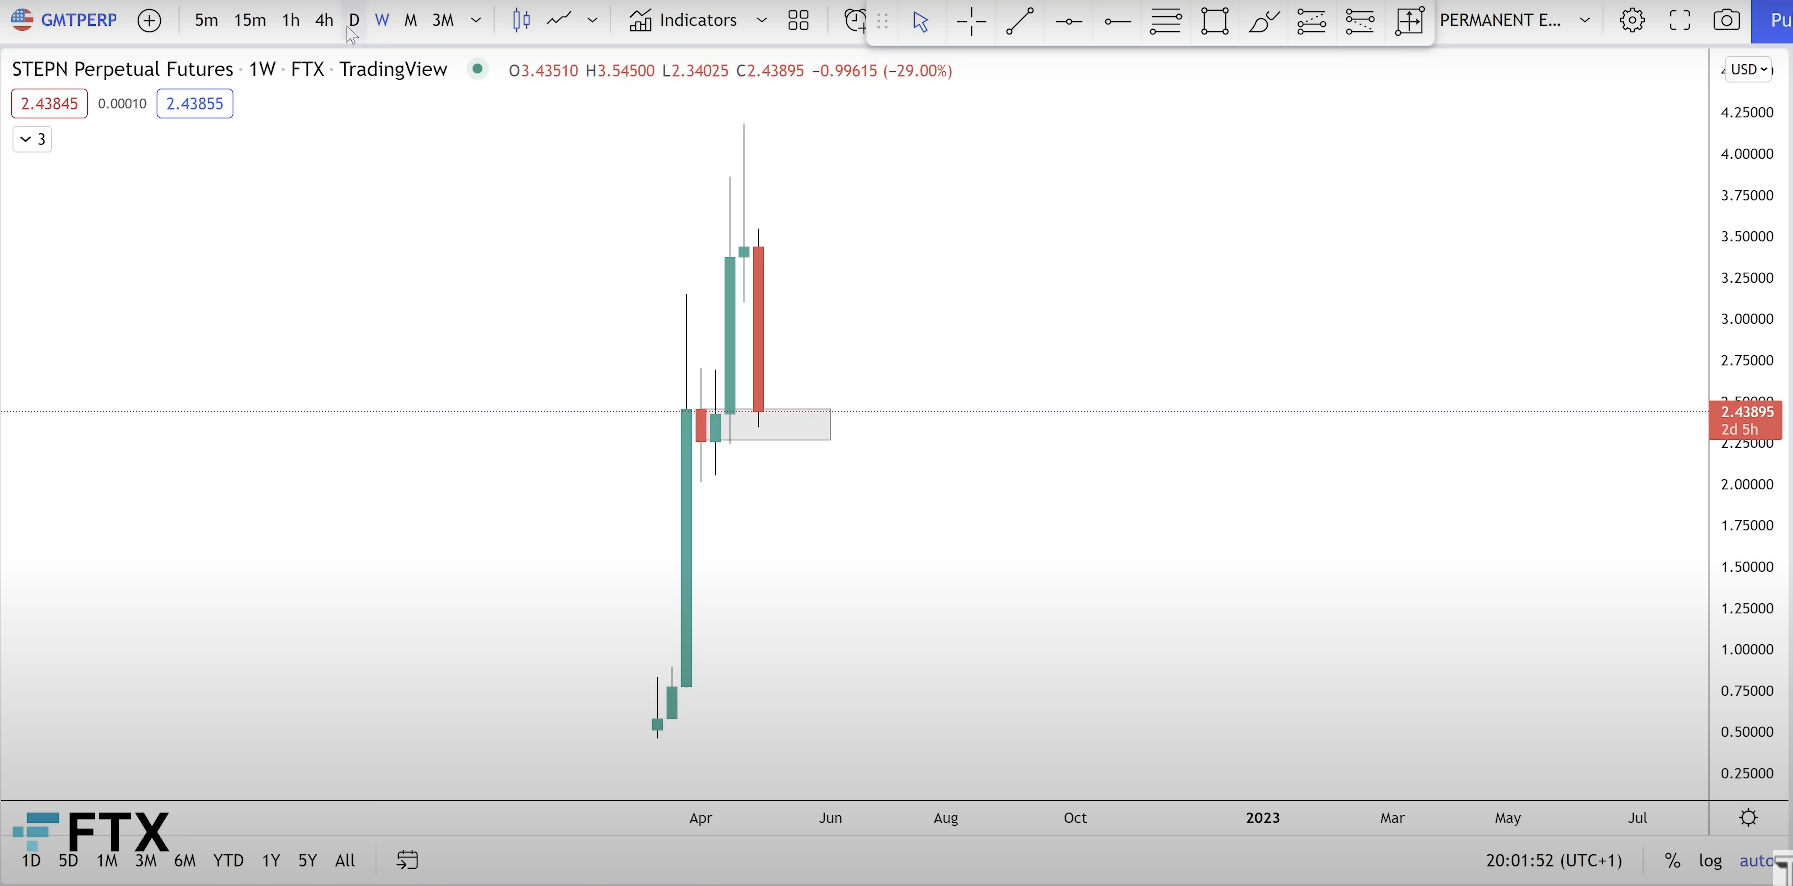The height and width of the screenshot is (886, 1793).
Task: Select the line chart style icon
Action: click(x=559, y=20)
